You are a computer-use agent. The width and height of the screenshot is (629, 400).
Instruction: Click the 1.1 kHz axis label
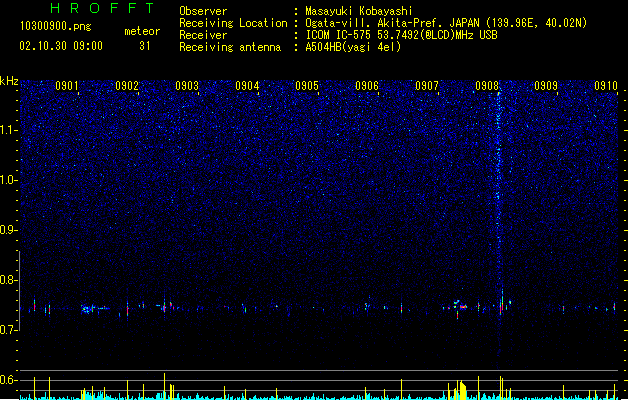(x=8, y=130)
